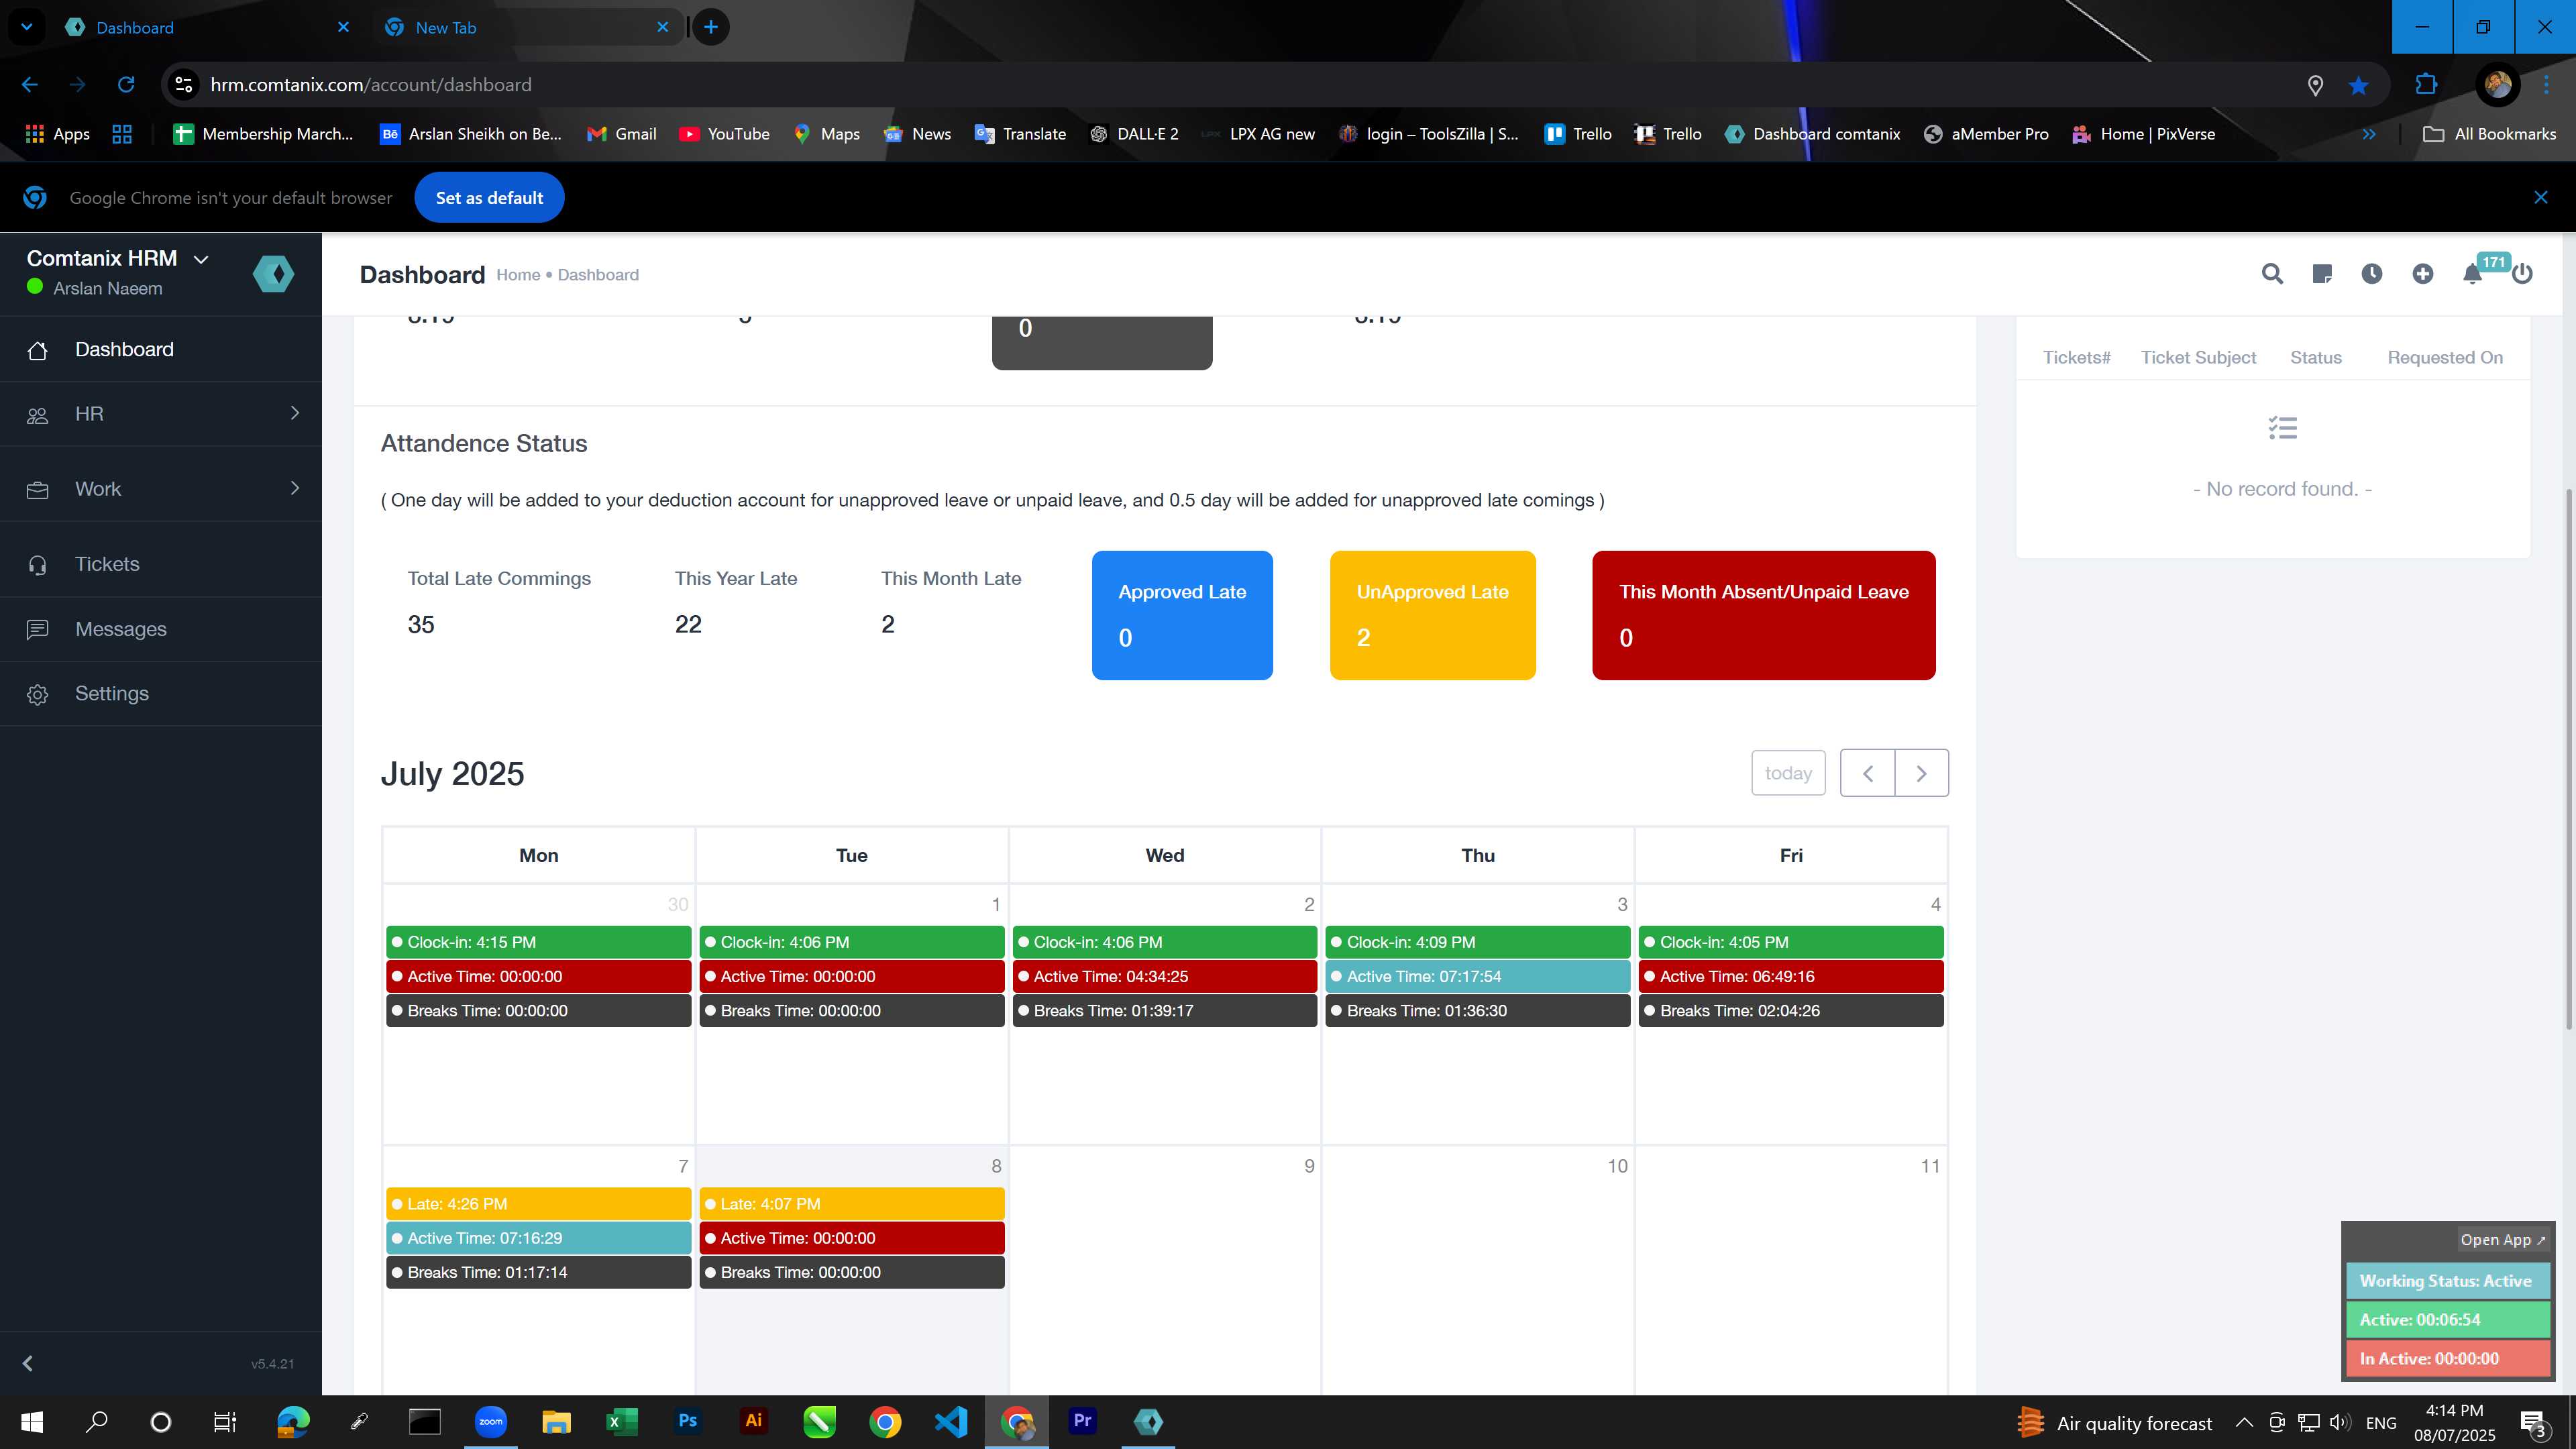The width and height of the screenshot is (2576, 1449).
Task: Open Visual Studio Code from taskbar
Action: 951,1421
